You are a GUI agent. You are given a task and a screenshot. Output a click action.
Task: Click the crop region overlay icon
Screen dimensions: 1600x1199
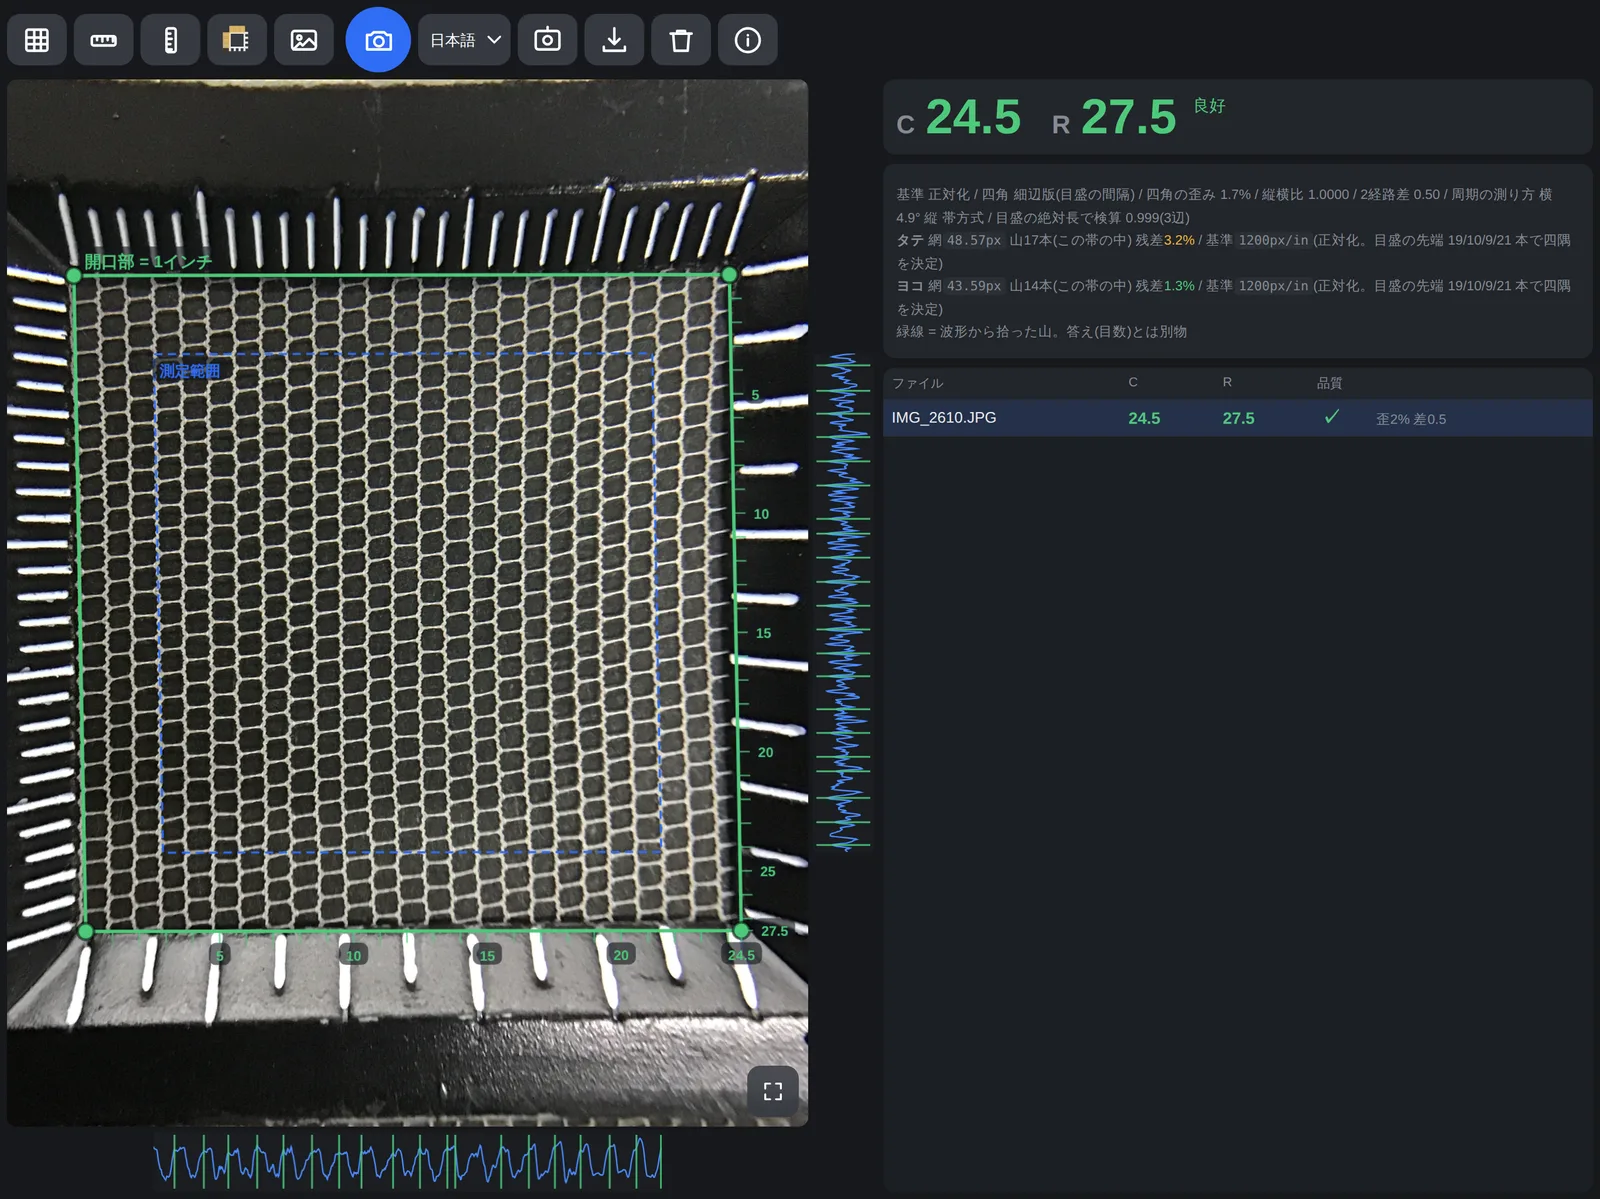tap(237, 40)
